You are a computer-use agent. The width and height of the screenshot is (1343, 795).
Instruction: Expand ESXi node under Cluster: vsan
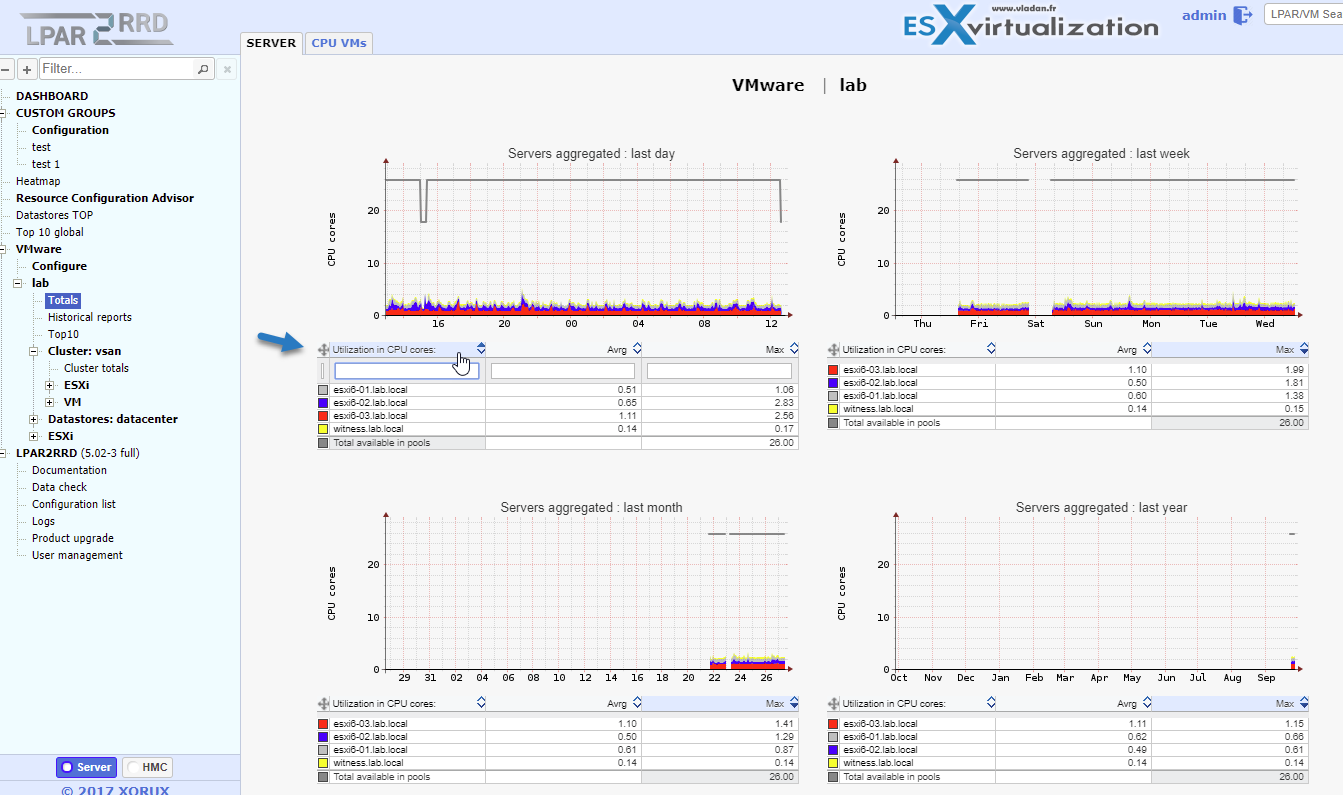pyautogui.click(x=50, y=385)
